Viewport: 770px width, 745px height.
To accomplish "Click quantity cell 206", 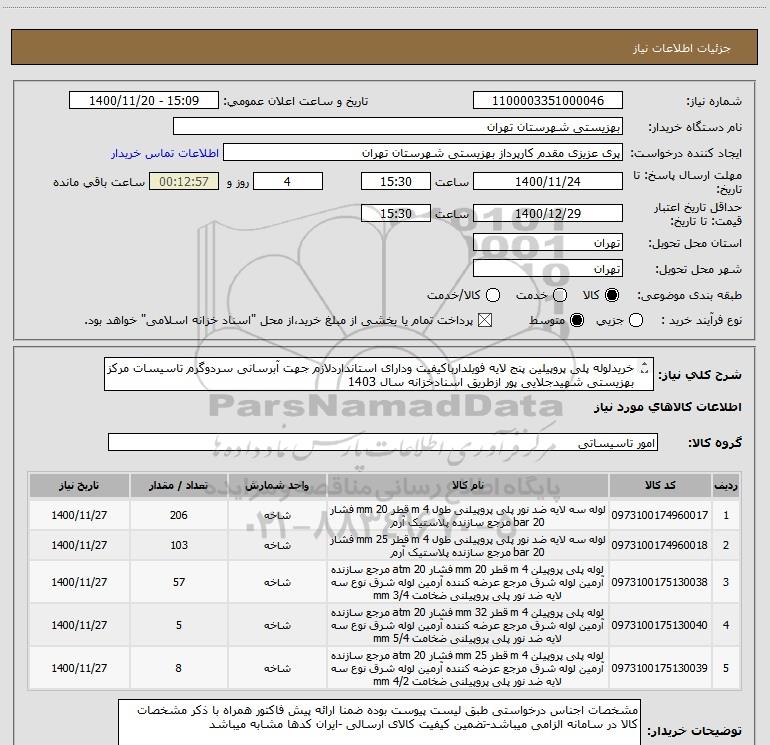I will [x=179, y=515].
